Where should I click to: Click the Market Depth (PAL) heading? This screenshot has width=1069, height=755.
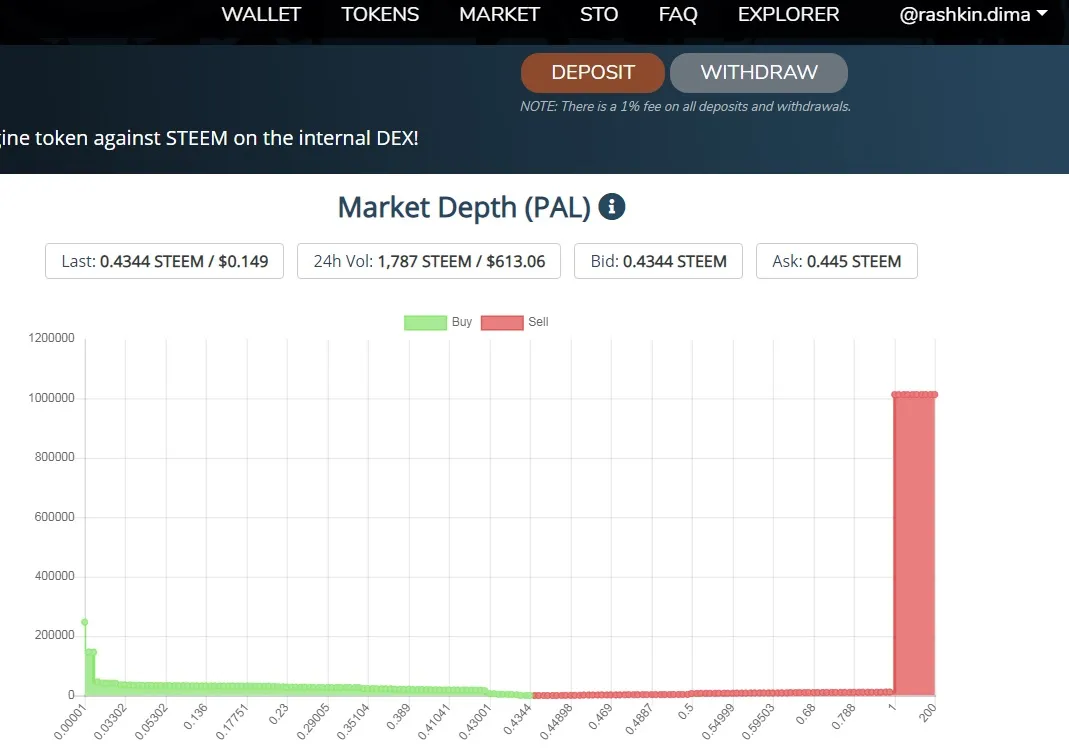(464, 207)
